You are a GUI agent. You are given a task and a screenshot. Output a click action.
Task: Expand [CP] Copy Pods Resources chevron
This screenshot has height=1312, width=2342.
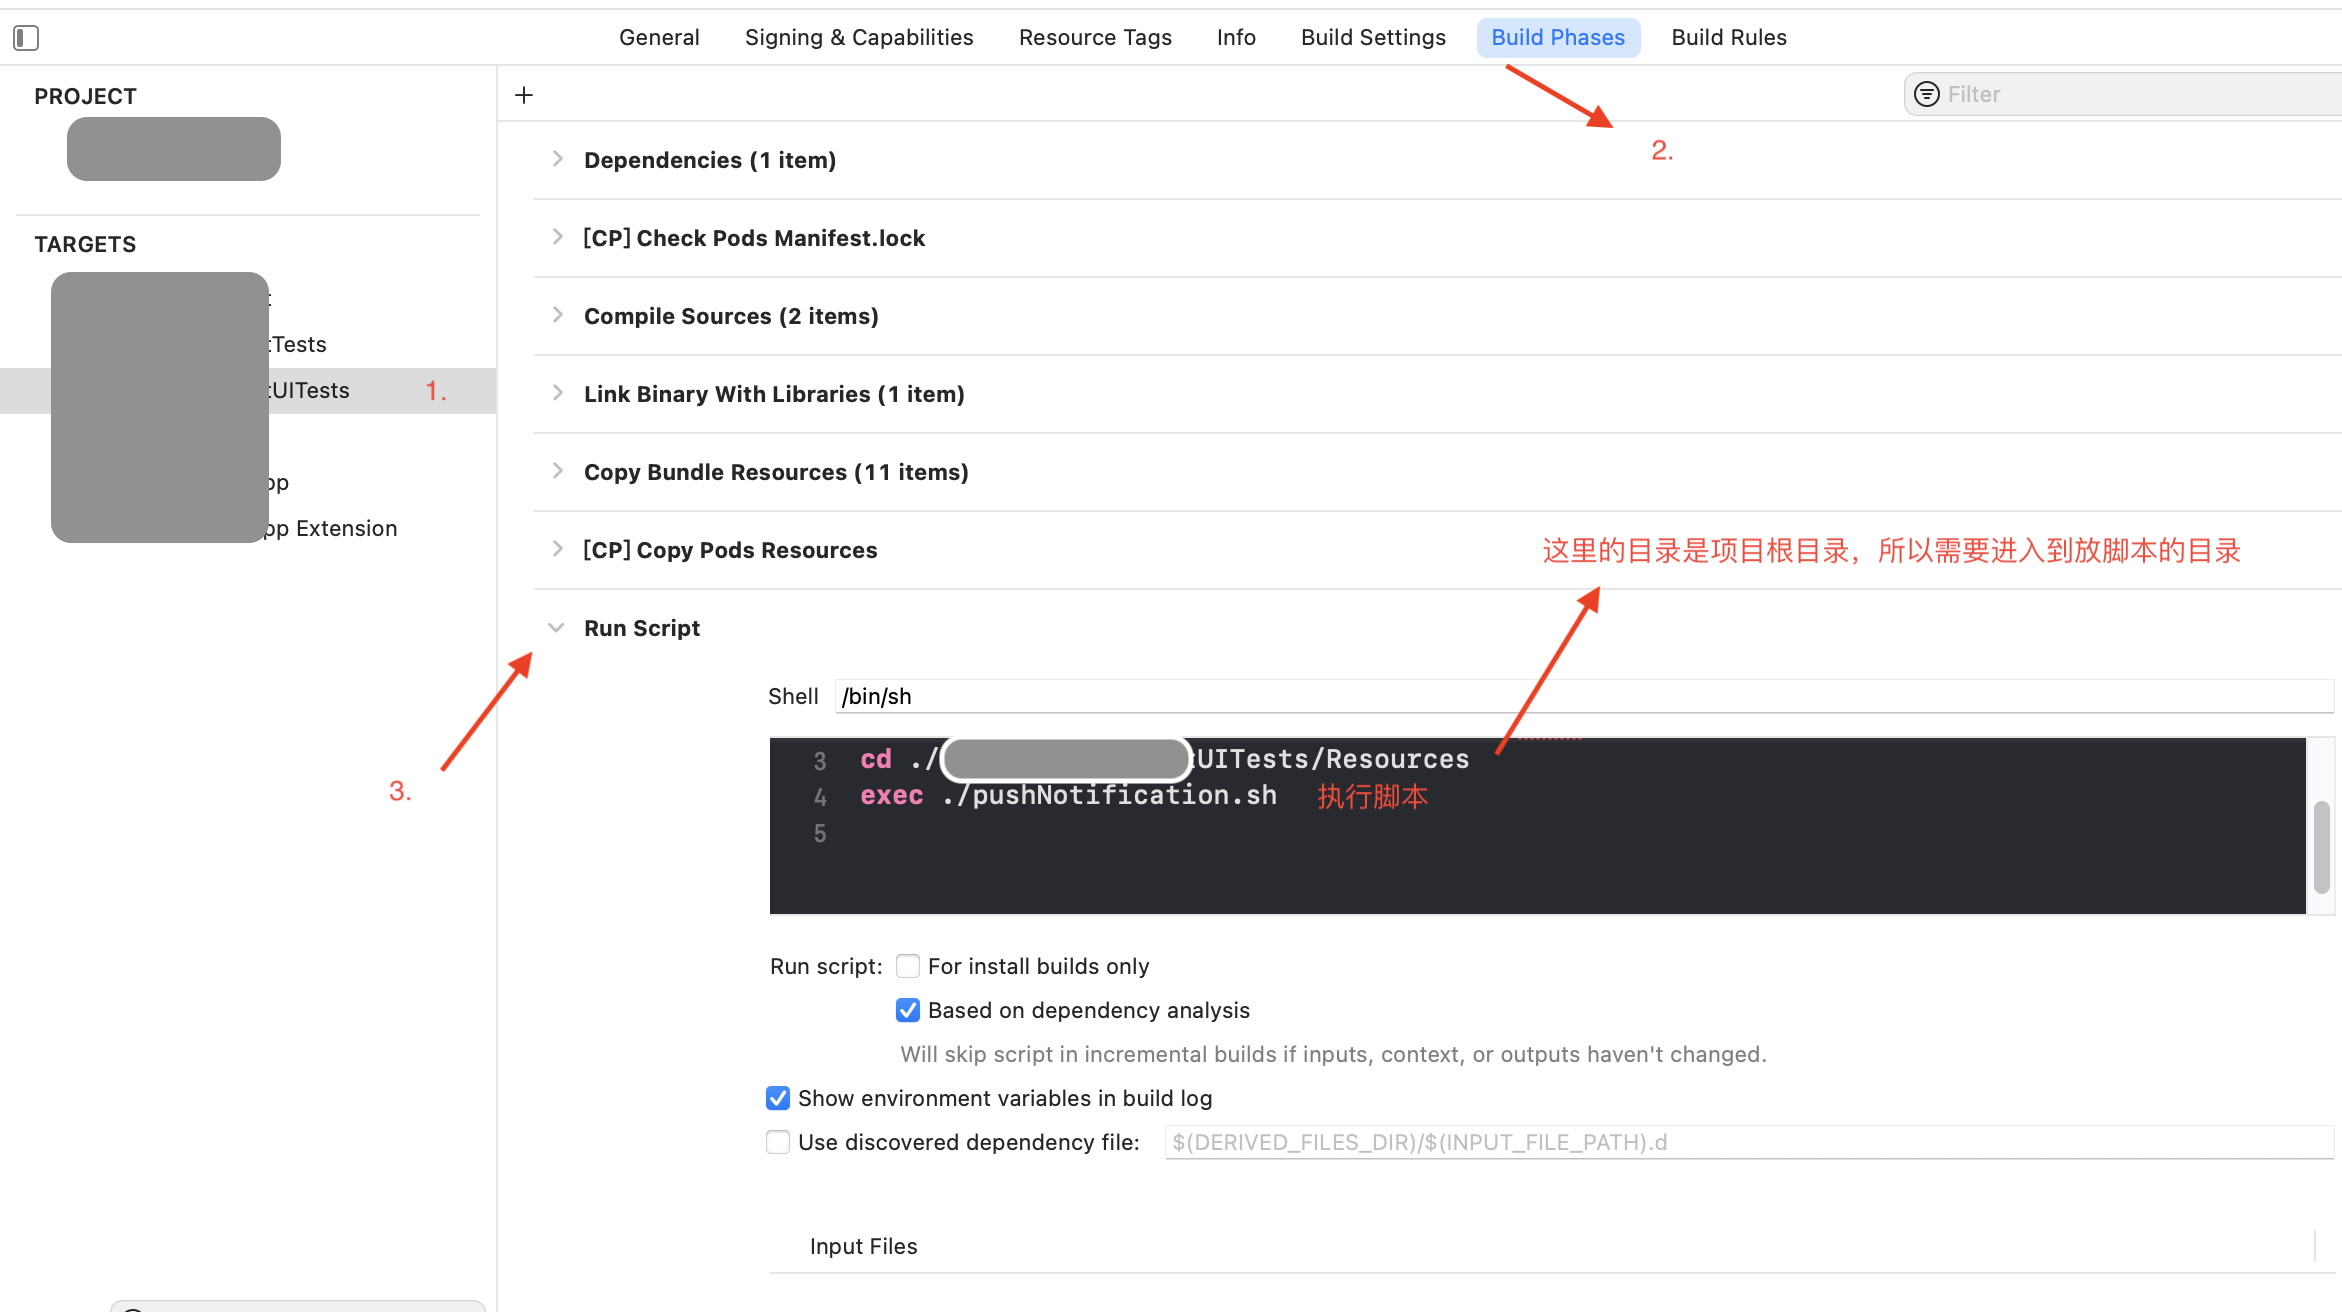tap(558, 550)
